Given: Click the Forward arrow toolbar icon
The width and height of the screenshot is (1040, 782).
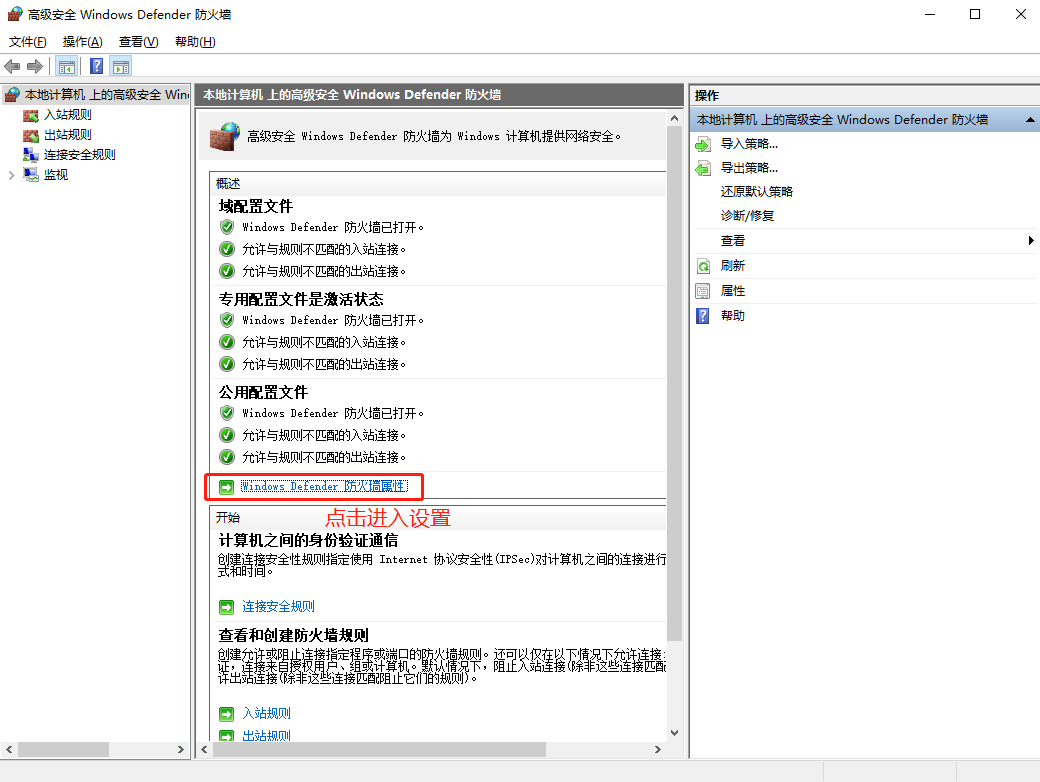Looking at the screenshot, I should coord(34,66).
